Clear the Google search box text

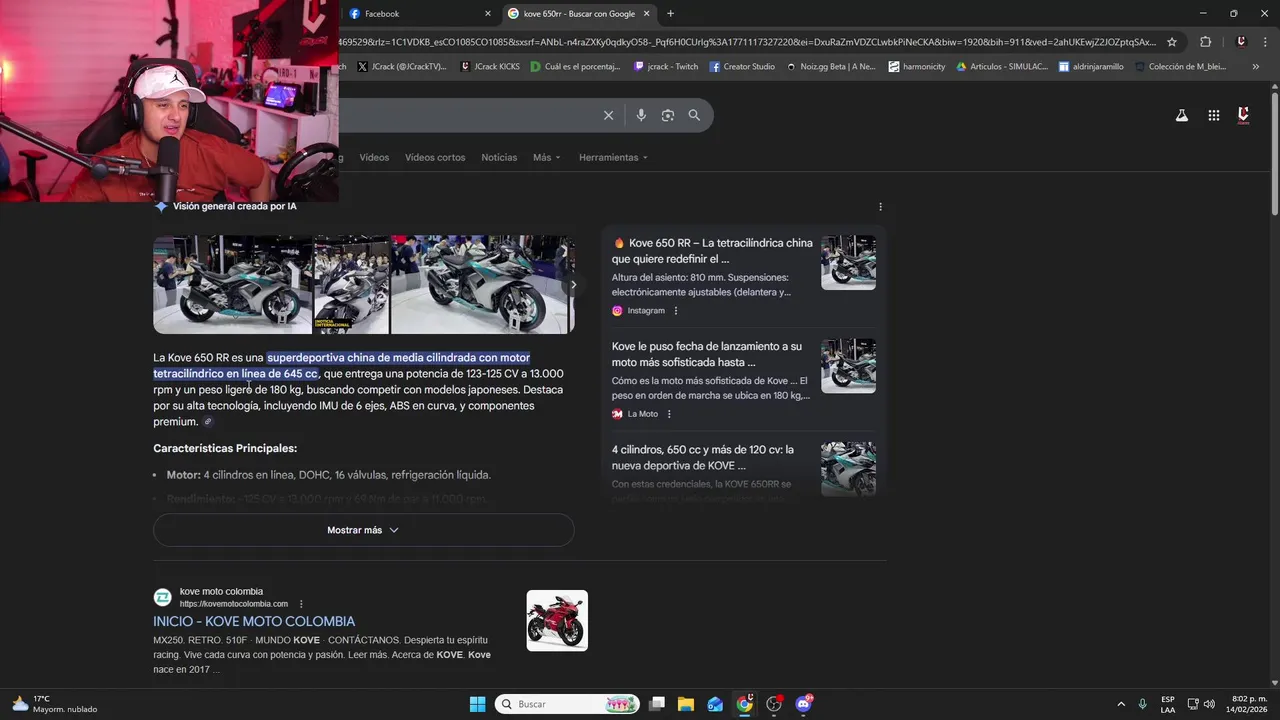coord(608,115)
